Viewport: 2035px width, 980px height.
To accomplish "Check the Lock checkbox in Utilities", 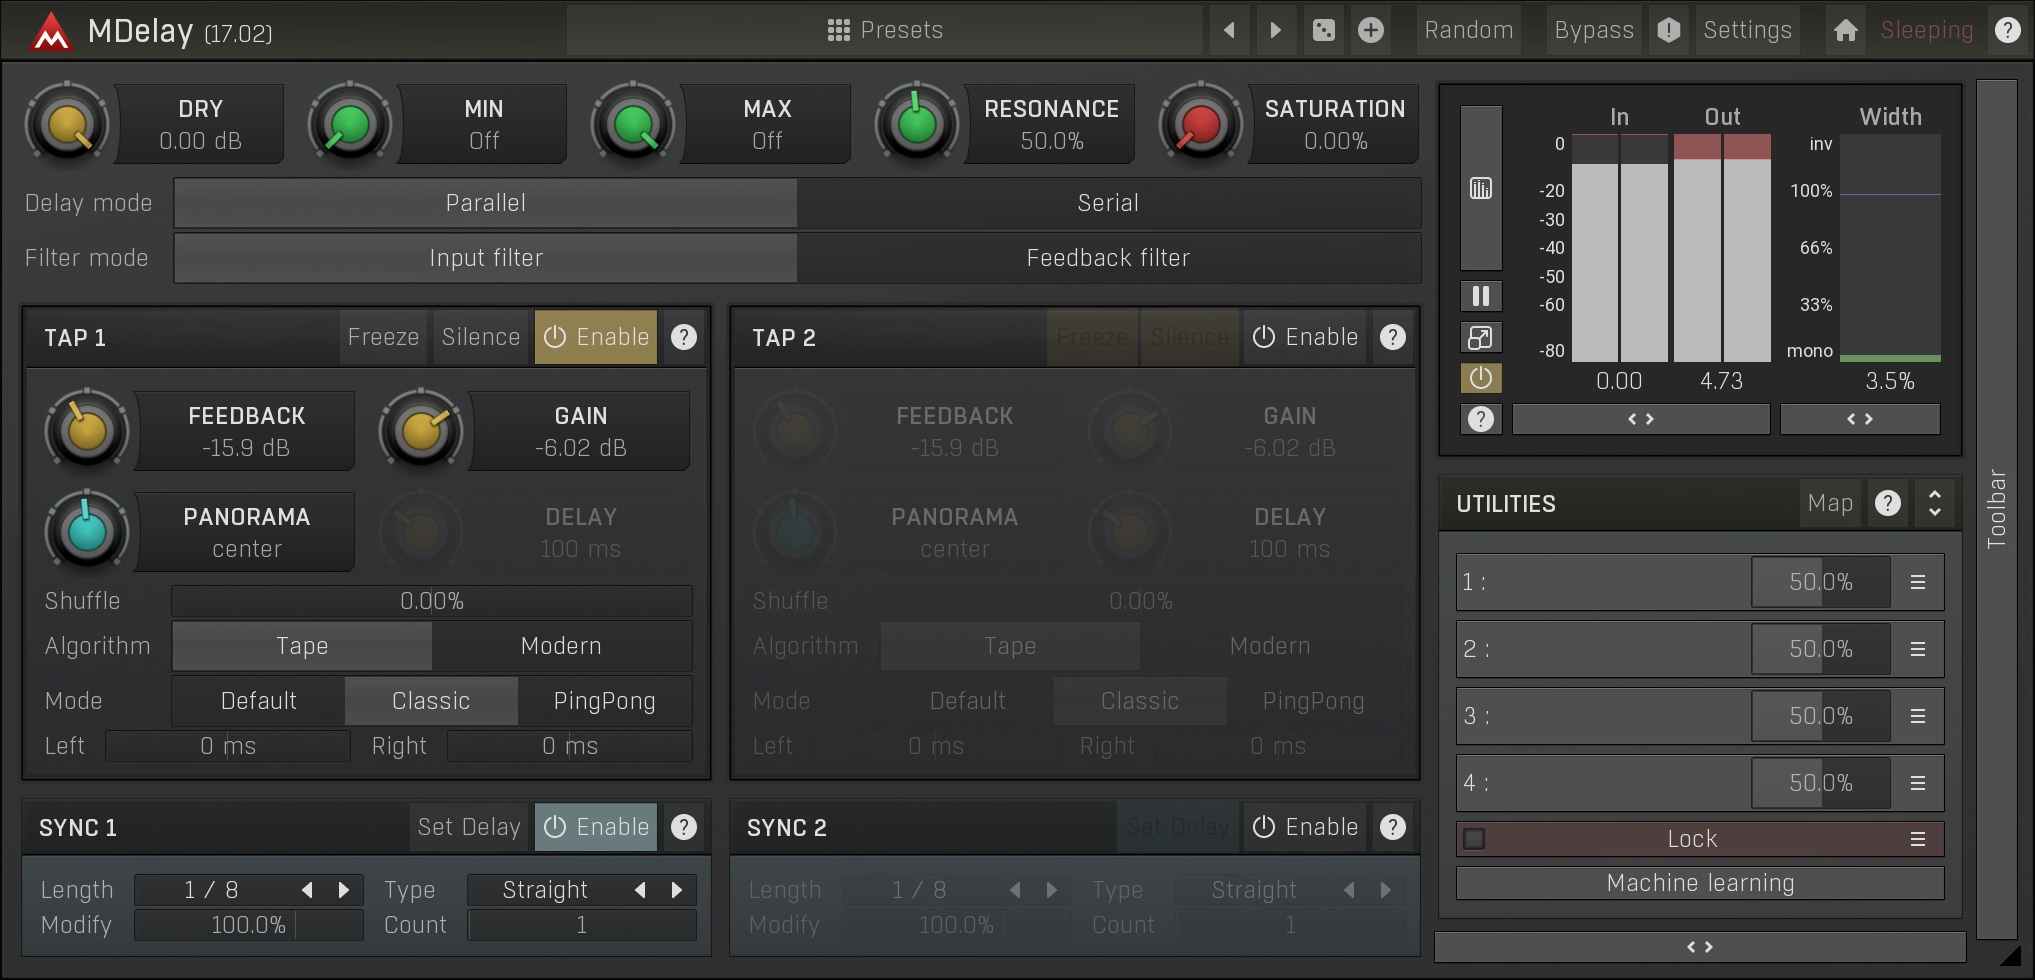I will pyautogui.click(x=1474, y=839).
